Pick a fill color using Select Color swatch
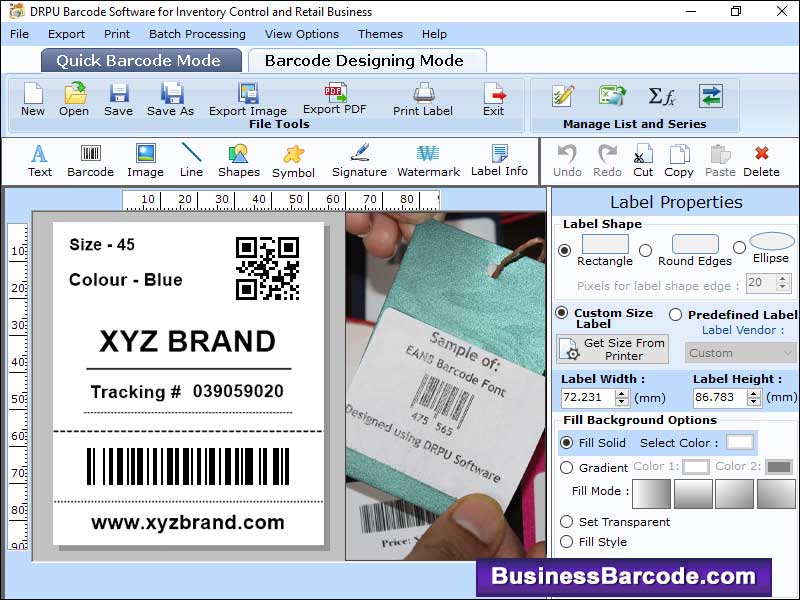Image resolution: width=800 pixels, height=600 pixels. click(x=737, y=443)
